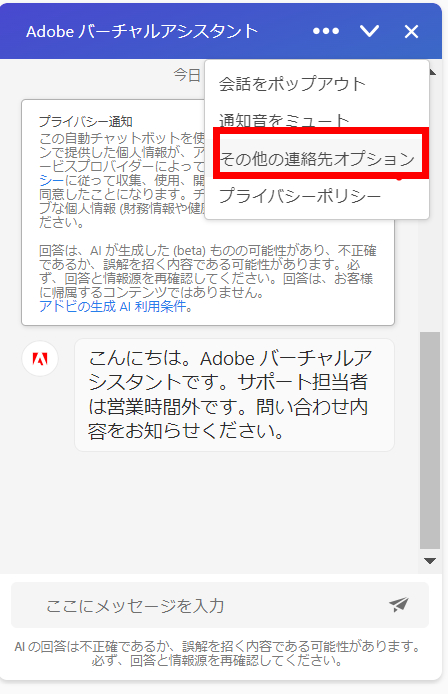Open プライバシーポリシー menu entry
448x694 pixels.
300,196
